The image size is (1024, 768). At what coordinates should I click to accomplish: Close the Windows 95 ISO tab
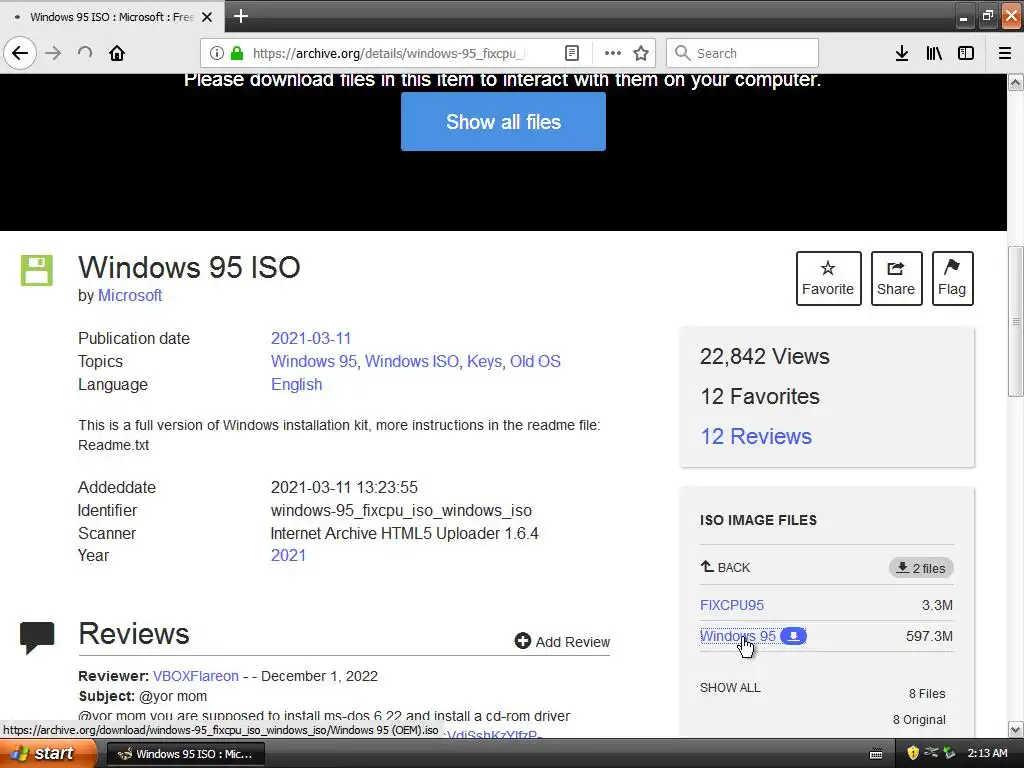(207, 17)
